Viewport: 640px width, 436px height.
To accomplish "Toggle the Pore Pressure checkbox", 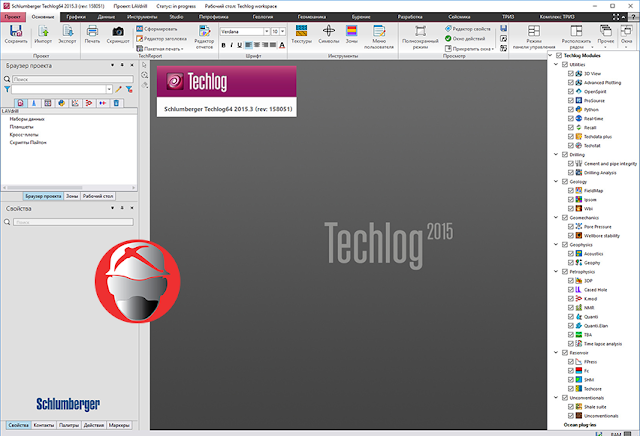I will pos(571,227).
